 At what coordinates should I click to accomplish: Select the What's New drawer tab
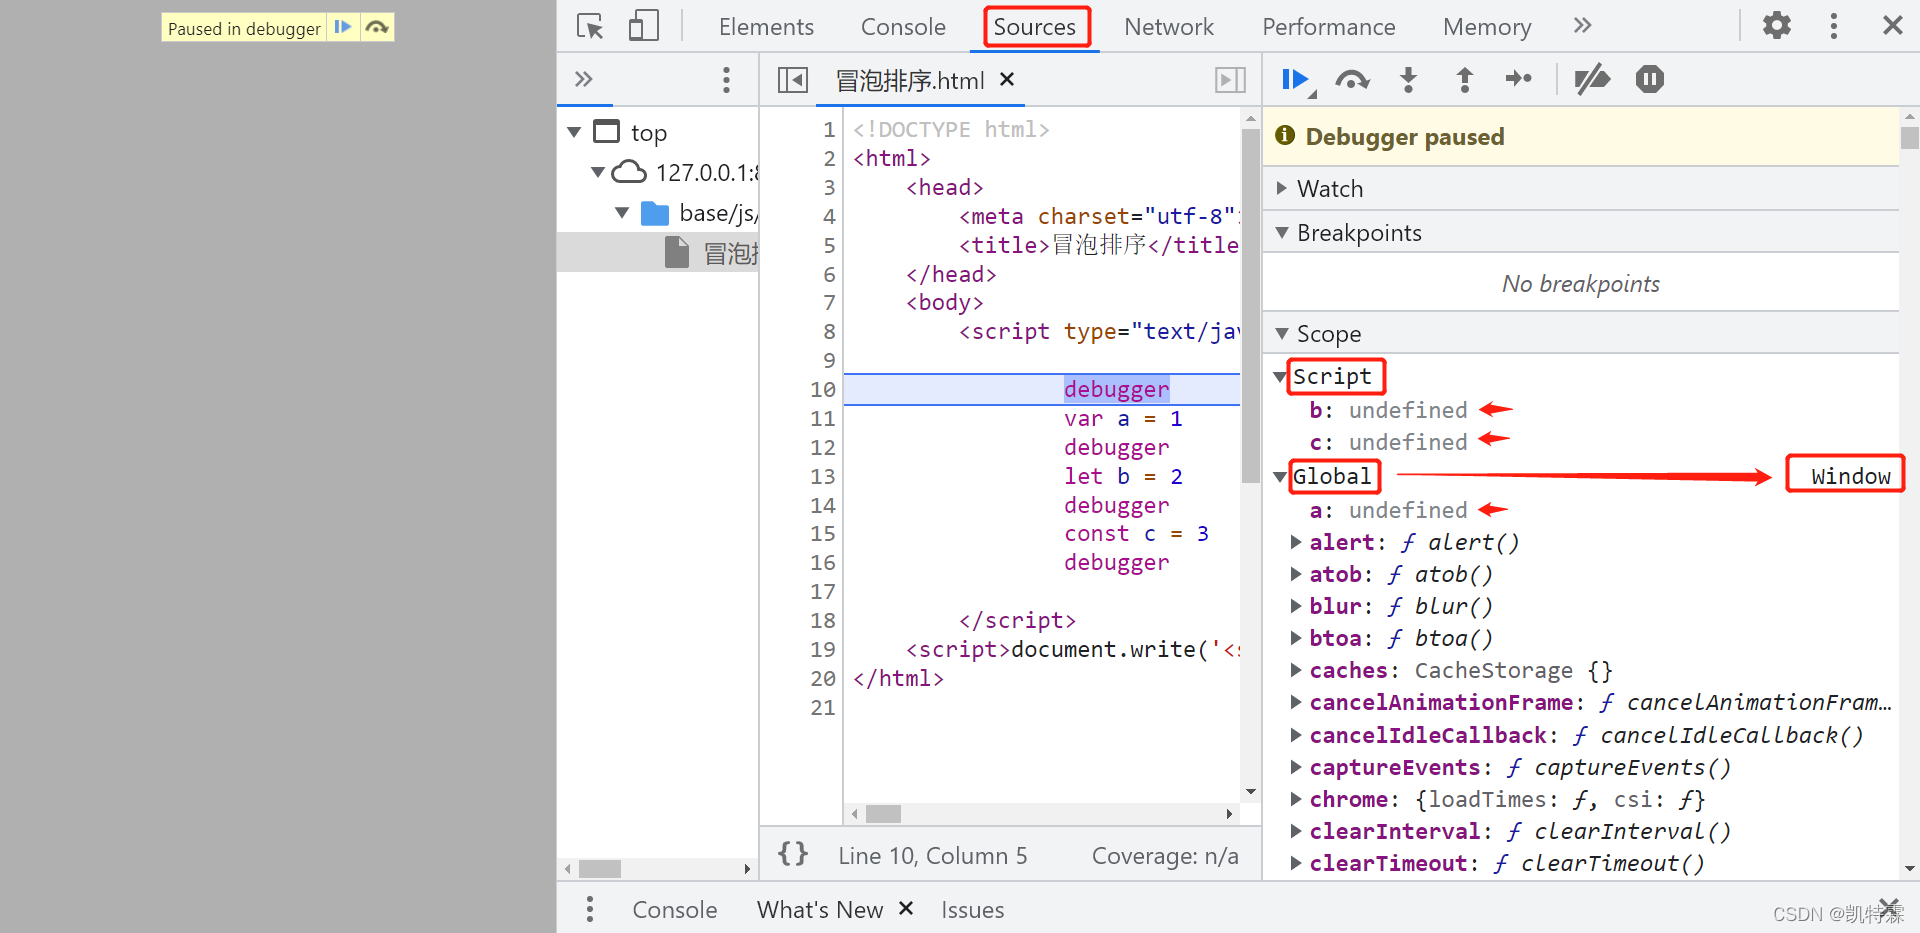coord(820,910)
